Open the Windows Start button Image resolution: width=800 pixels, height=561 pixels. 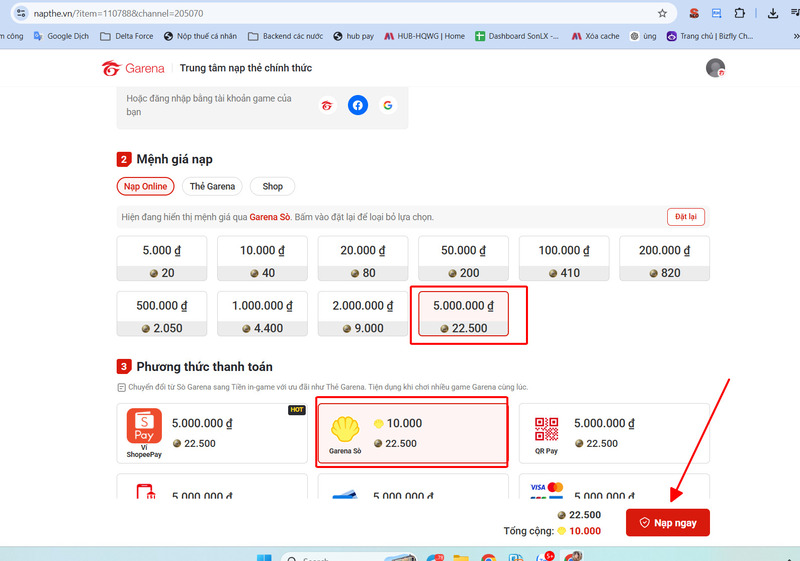[x=264, y=557]
